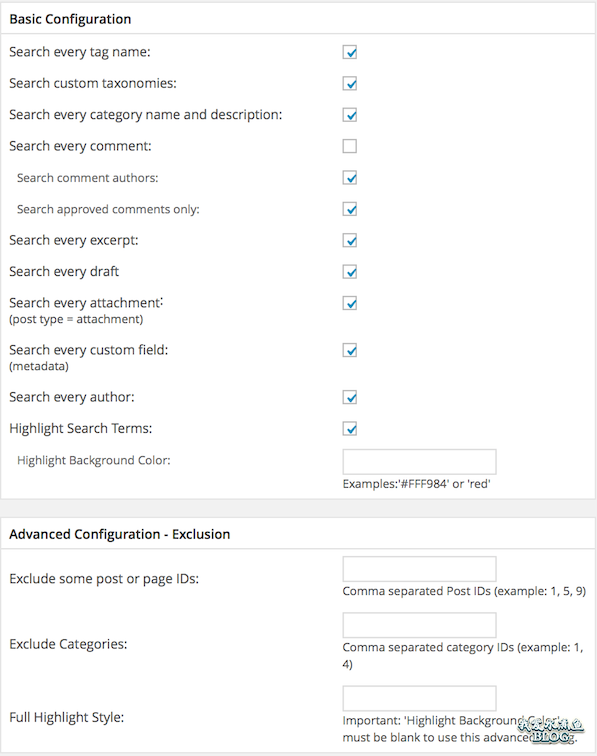
Task: Click the 'Comma separated category IDs' hint
Action: click(x=463, y=655)
